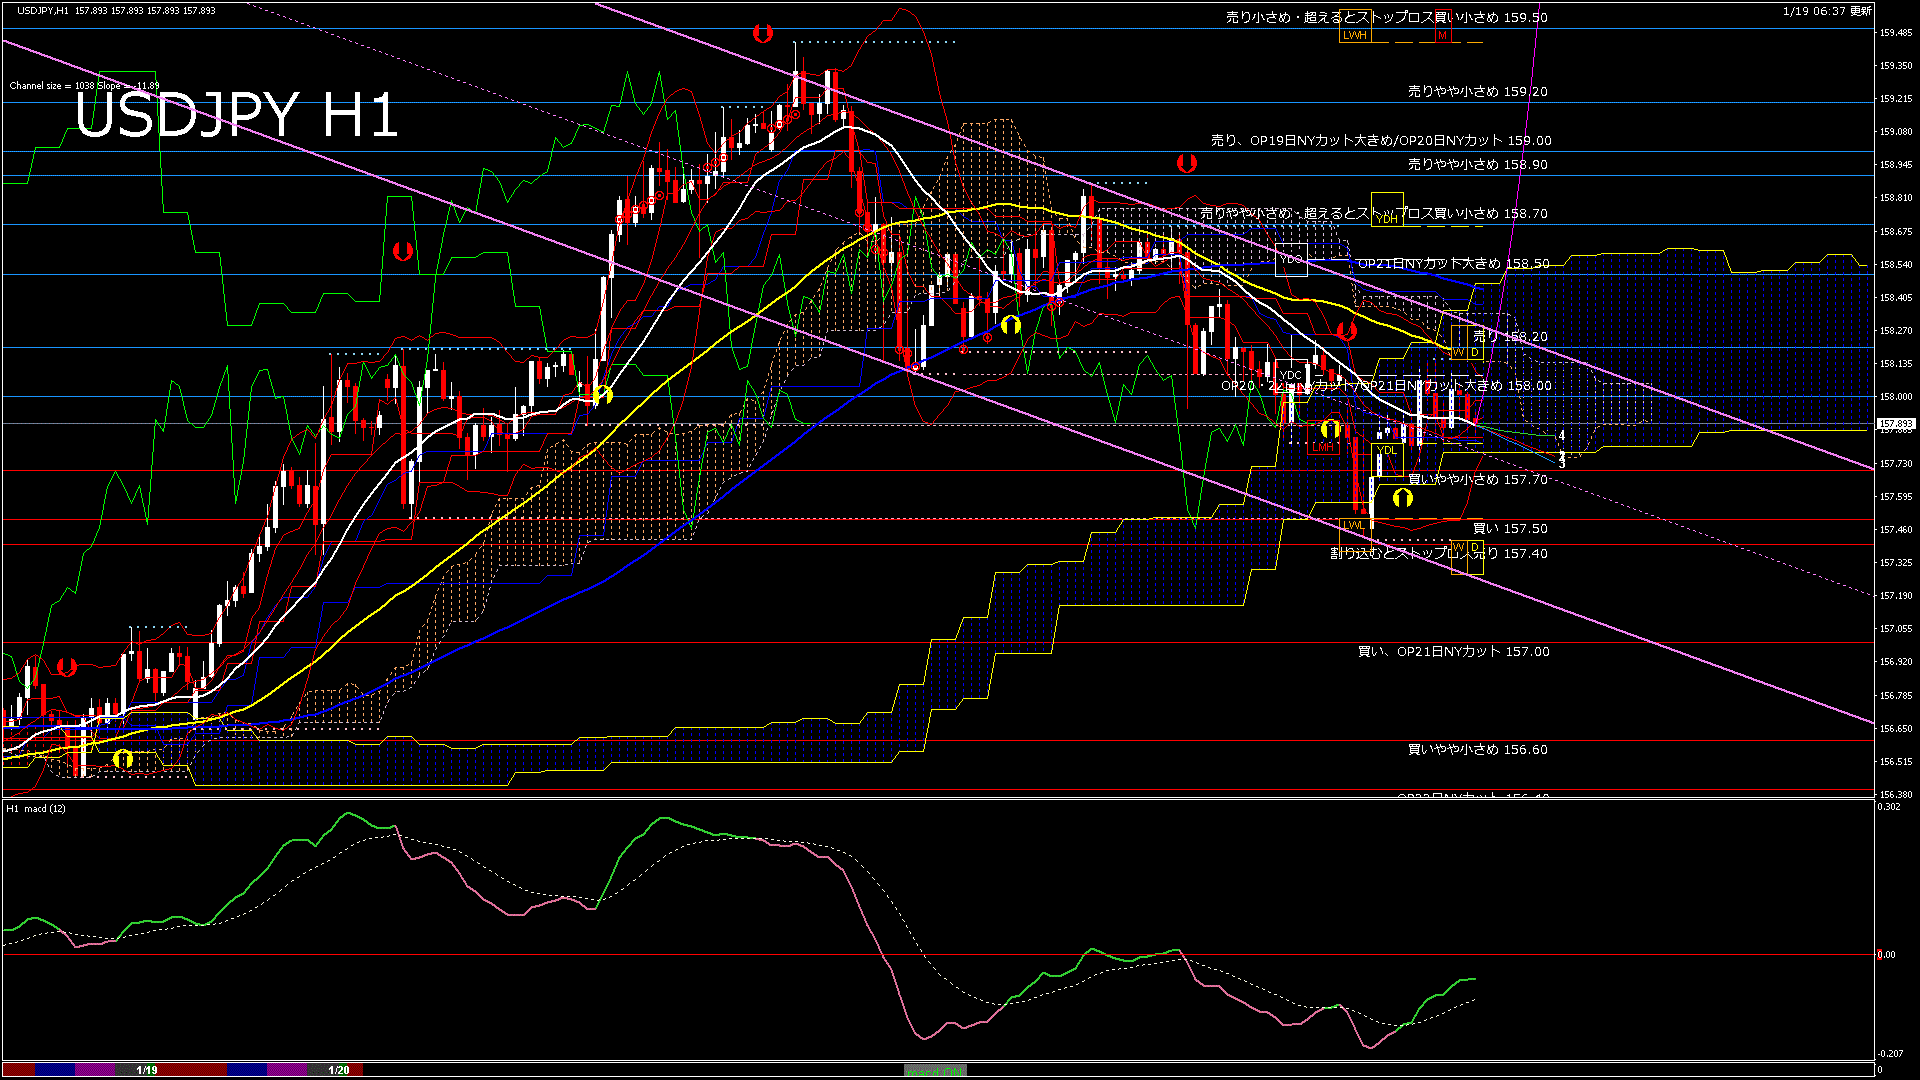The width and height of the screenshot is (1920, 1080).
Task: Click the 買い 157.50 order level label
Action: tap(1510, 529)
